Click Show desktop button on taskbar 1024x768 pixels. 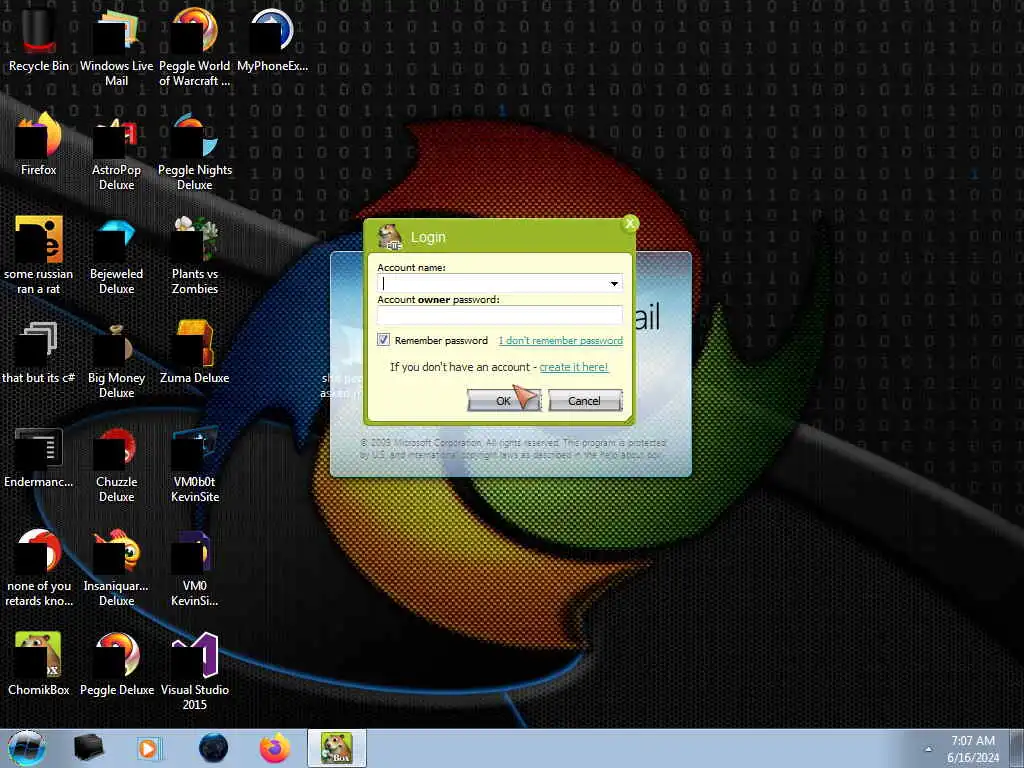tap(1017, 748)
